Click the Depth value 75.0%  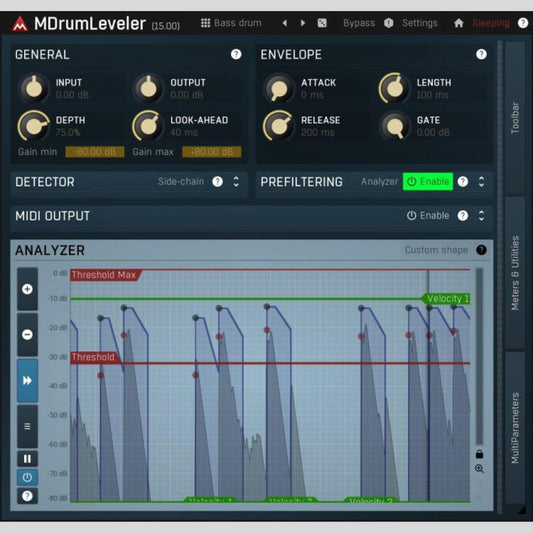(x=68, y=132)
